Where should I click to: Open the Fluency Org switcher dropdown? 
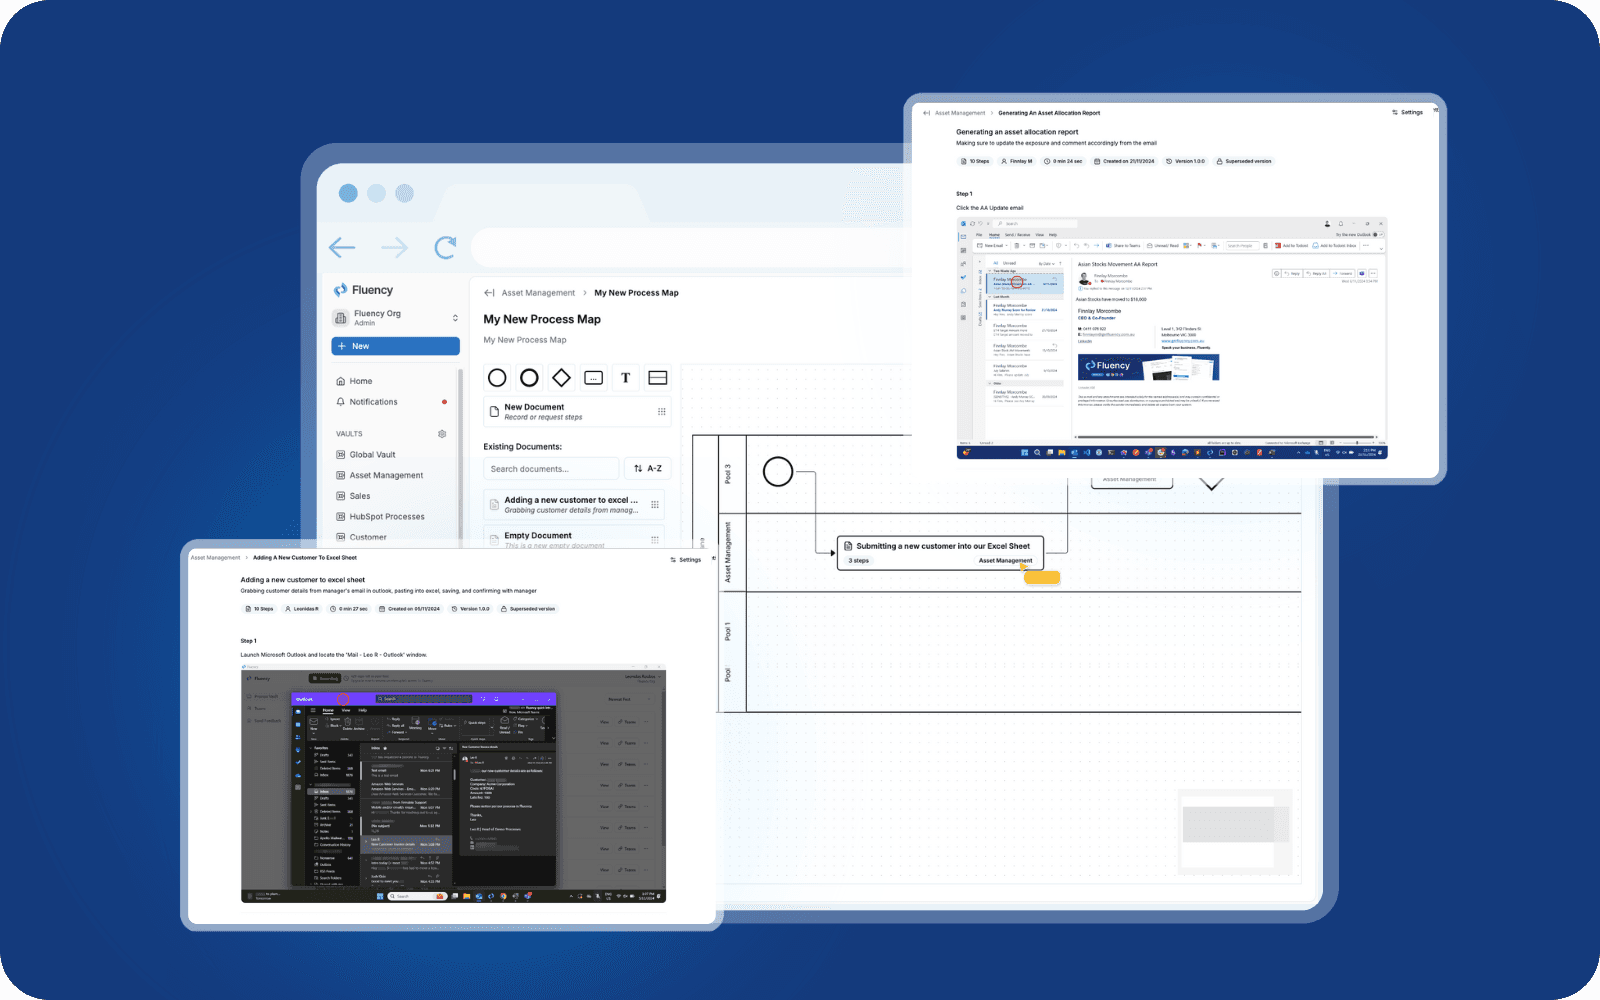(x=395, y=318)
